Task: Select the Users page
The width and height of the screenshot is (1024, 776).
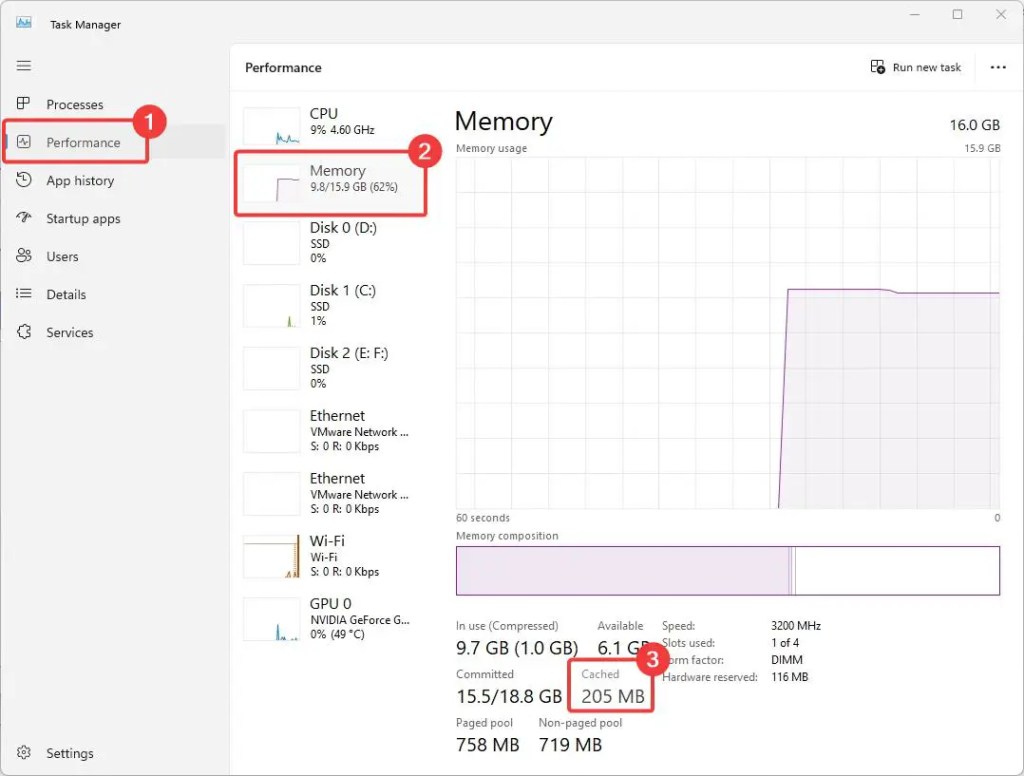Action: point(62,257)
